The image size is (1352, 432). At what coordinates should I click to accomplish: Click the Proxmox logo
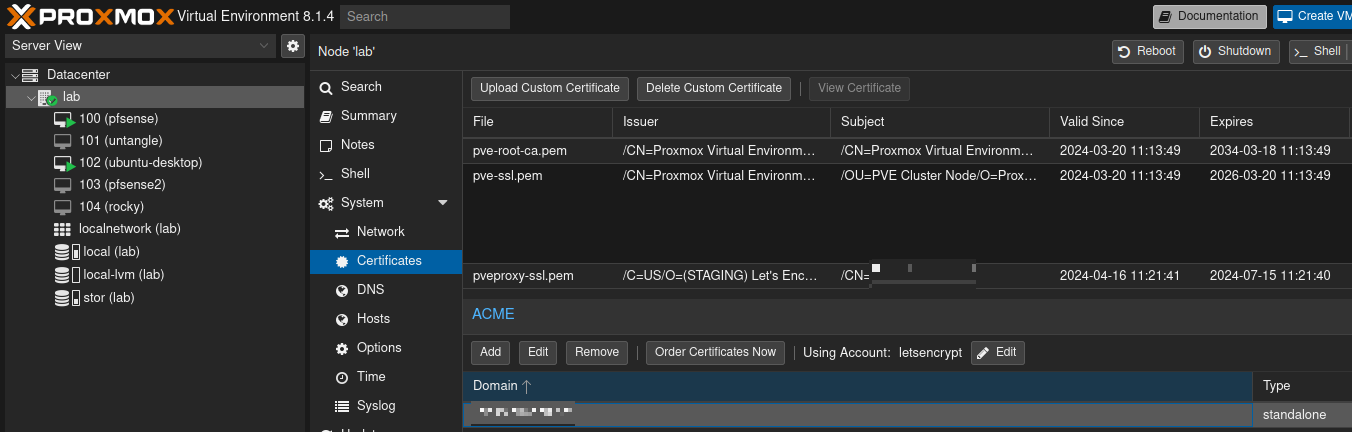pos(89,16)
